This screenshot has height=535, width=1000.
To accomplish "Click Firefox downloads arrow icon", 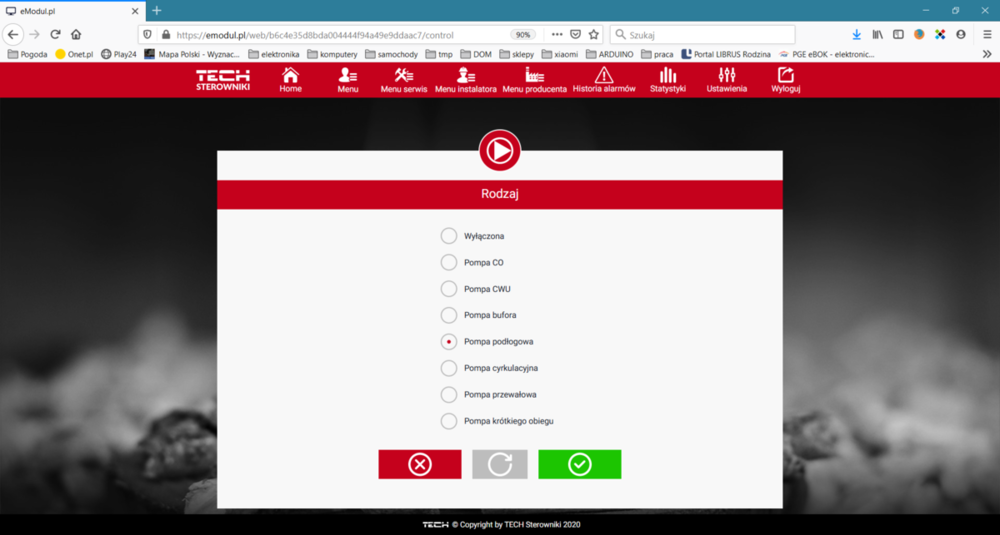I will point(856,34).
